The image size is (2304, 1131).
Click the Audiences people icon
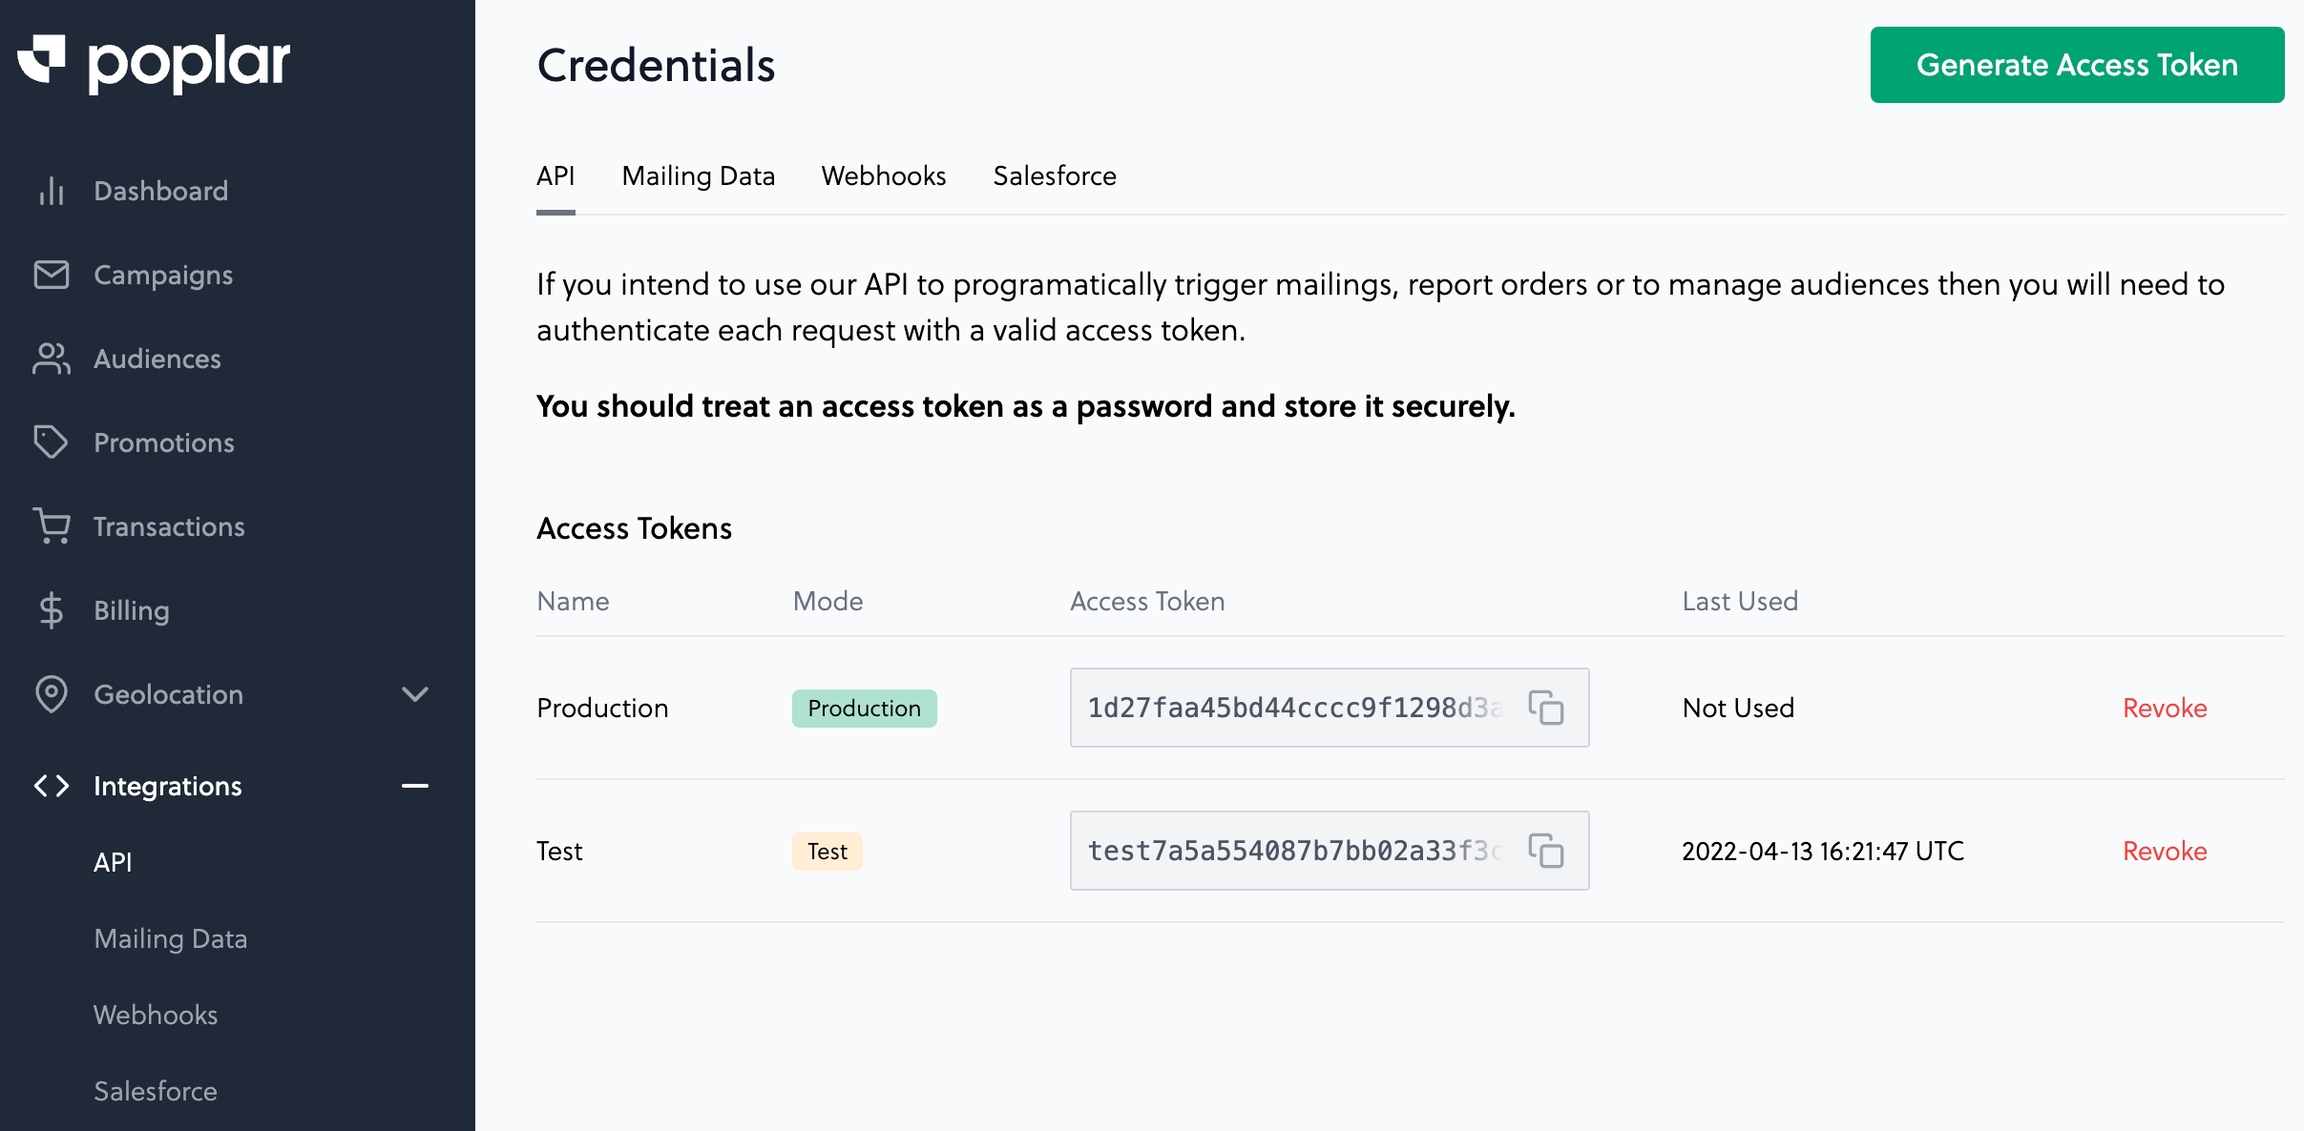click(x=51, y=359)
